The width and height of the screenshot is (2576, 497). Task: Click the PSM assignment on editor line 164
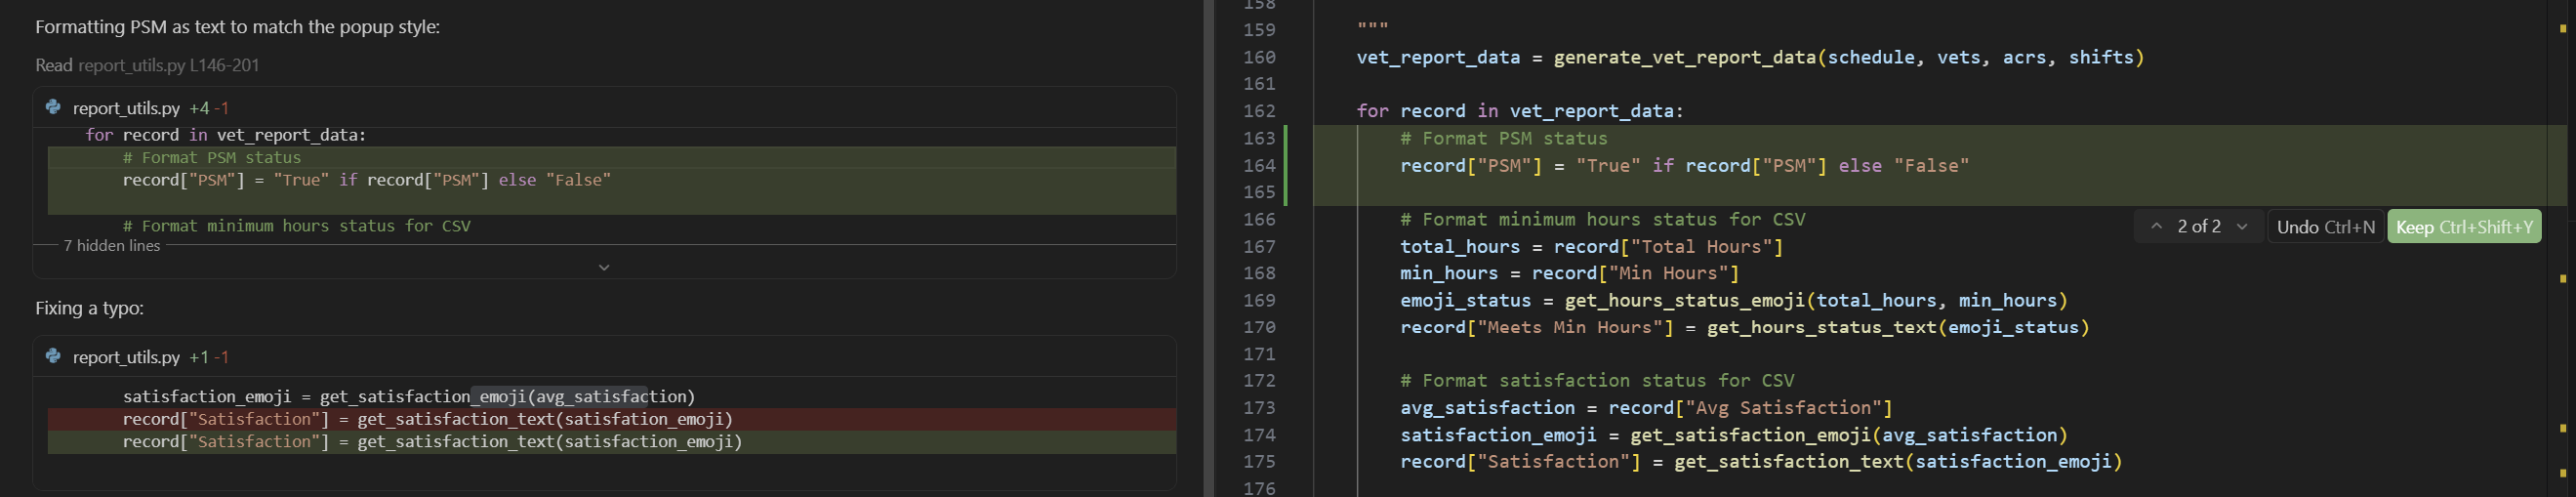(x=1684, y=165)
